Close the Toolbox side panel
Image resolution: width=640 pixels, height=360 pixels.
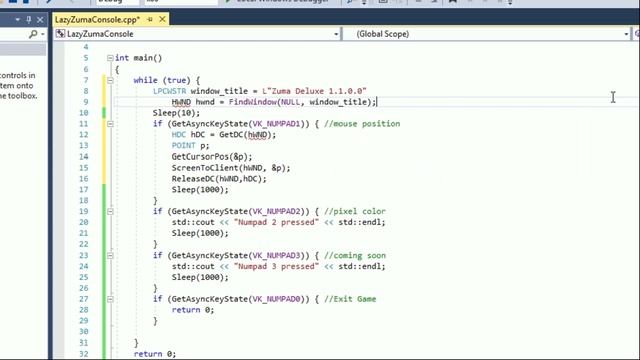[40, 20]
